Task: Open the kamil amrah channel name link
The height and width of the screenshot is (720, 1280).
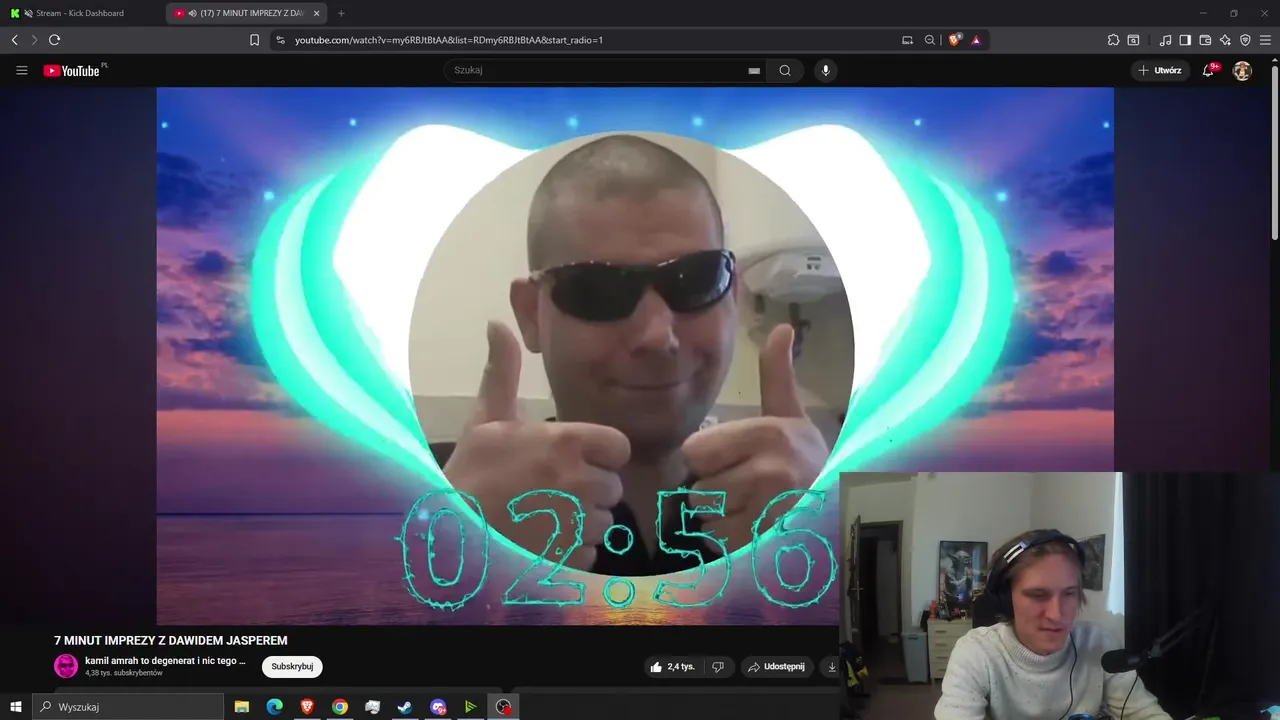Action: (165, 661)
